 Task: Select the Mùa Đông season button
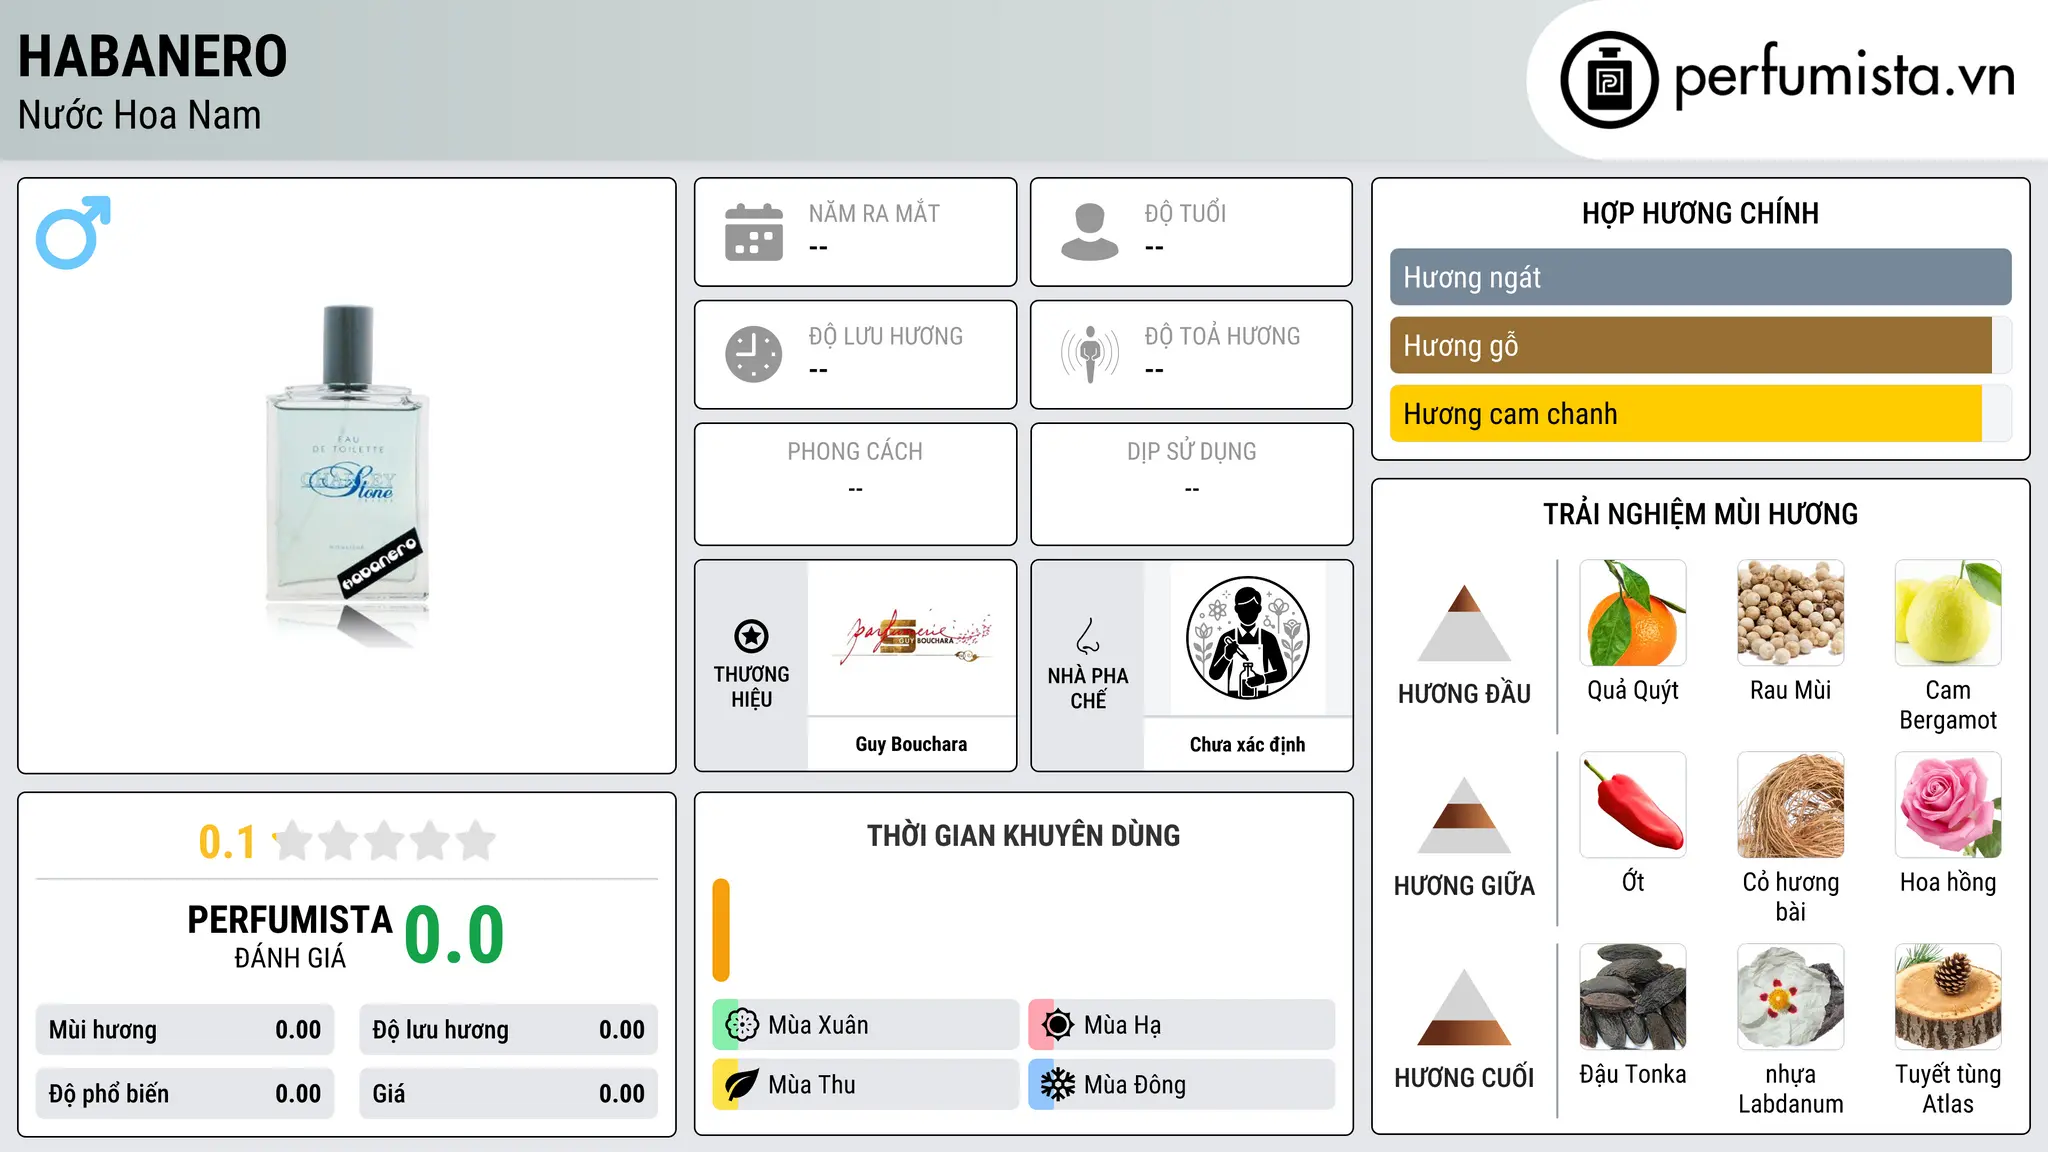pos(1182,1085)
